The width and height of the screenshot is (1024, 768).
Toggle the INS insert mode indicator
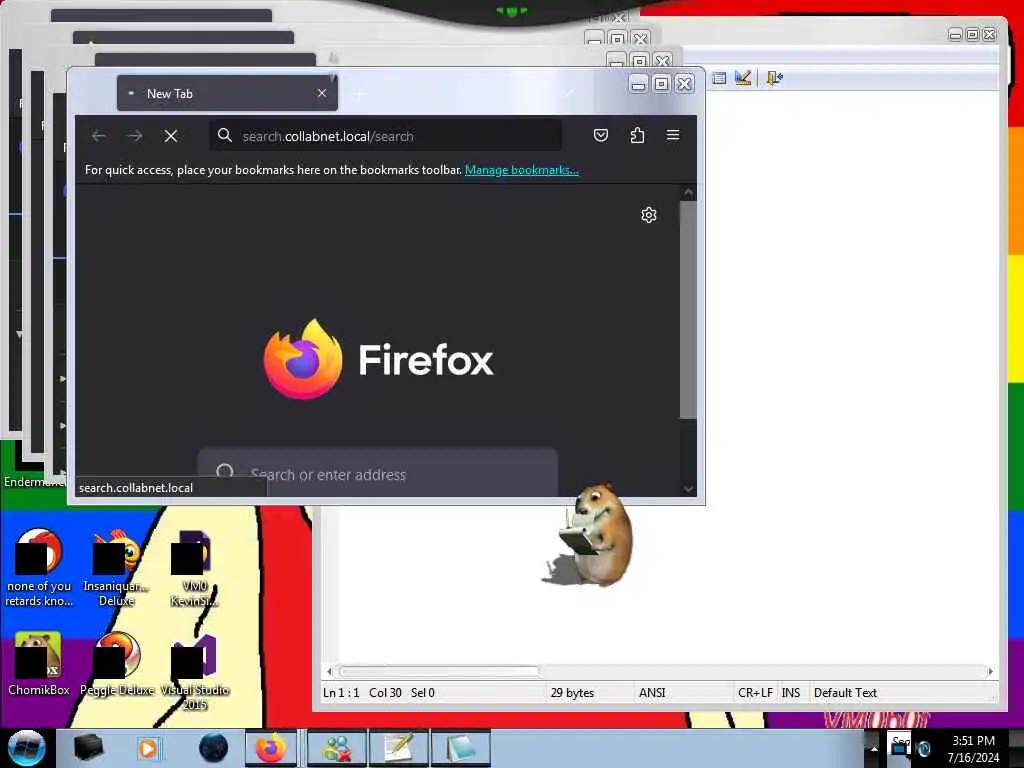click(791, 693)
